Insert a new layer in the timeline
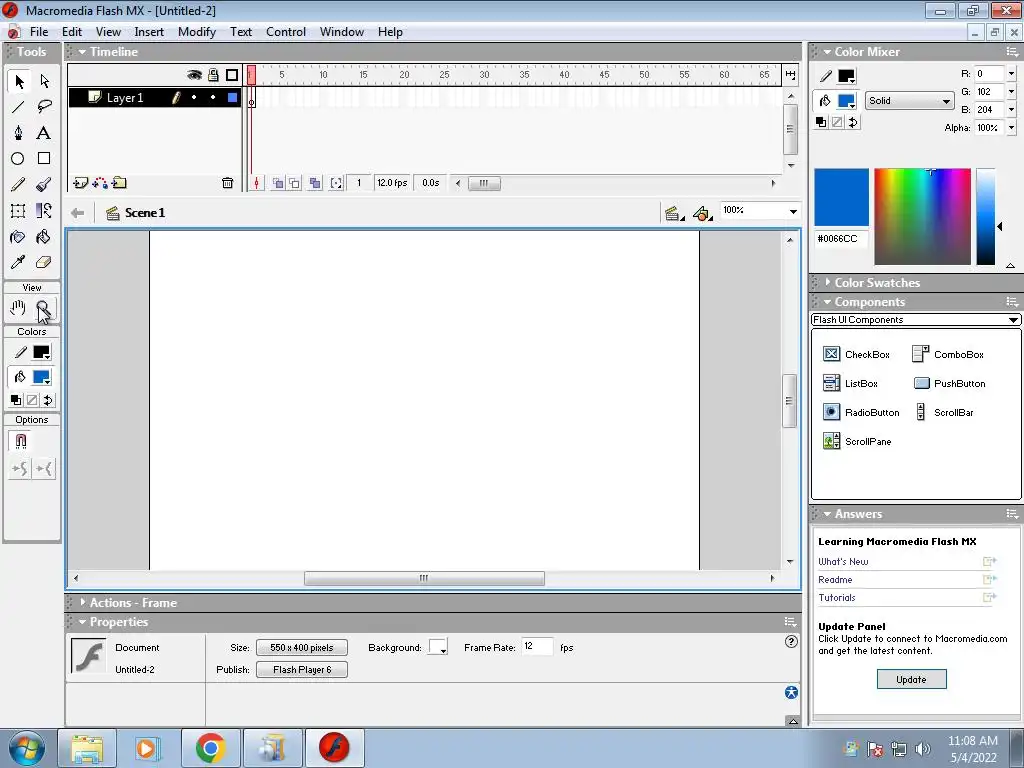This screenshot has height=768, width=1024. [80, 183]
